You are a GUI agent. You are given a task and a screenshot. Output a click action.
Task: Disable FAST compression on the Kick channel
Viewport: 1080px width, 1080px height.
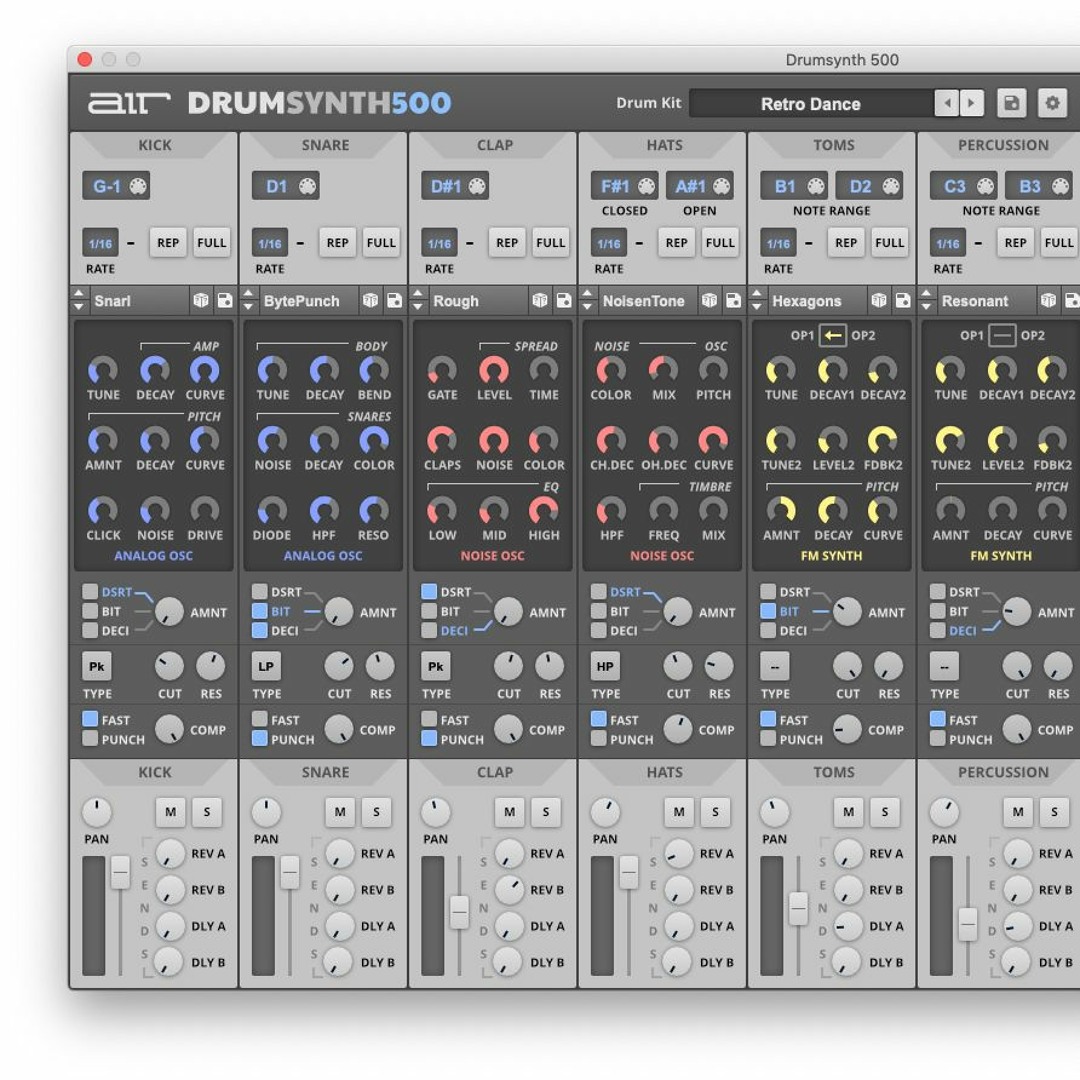pyautogui.click(x=90, y=719)
